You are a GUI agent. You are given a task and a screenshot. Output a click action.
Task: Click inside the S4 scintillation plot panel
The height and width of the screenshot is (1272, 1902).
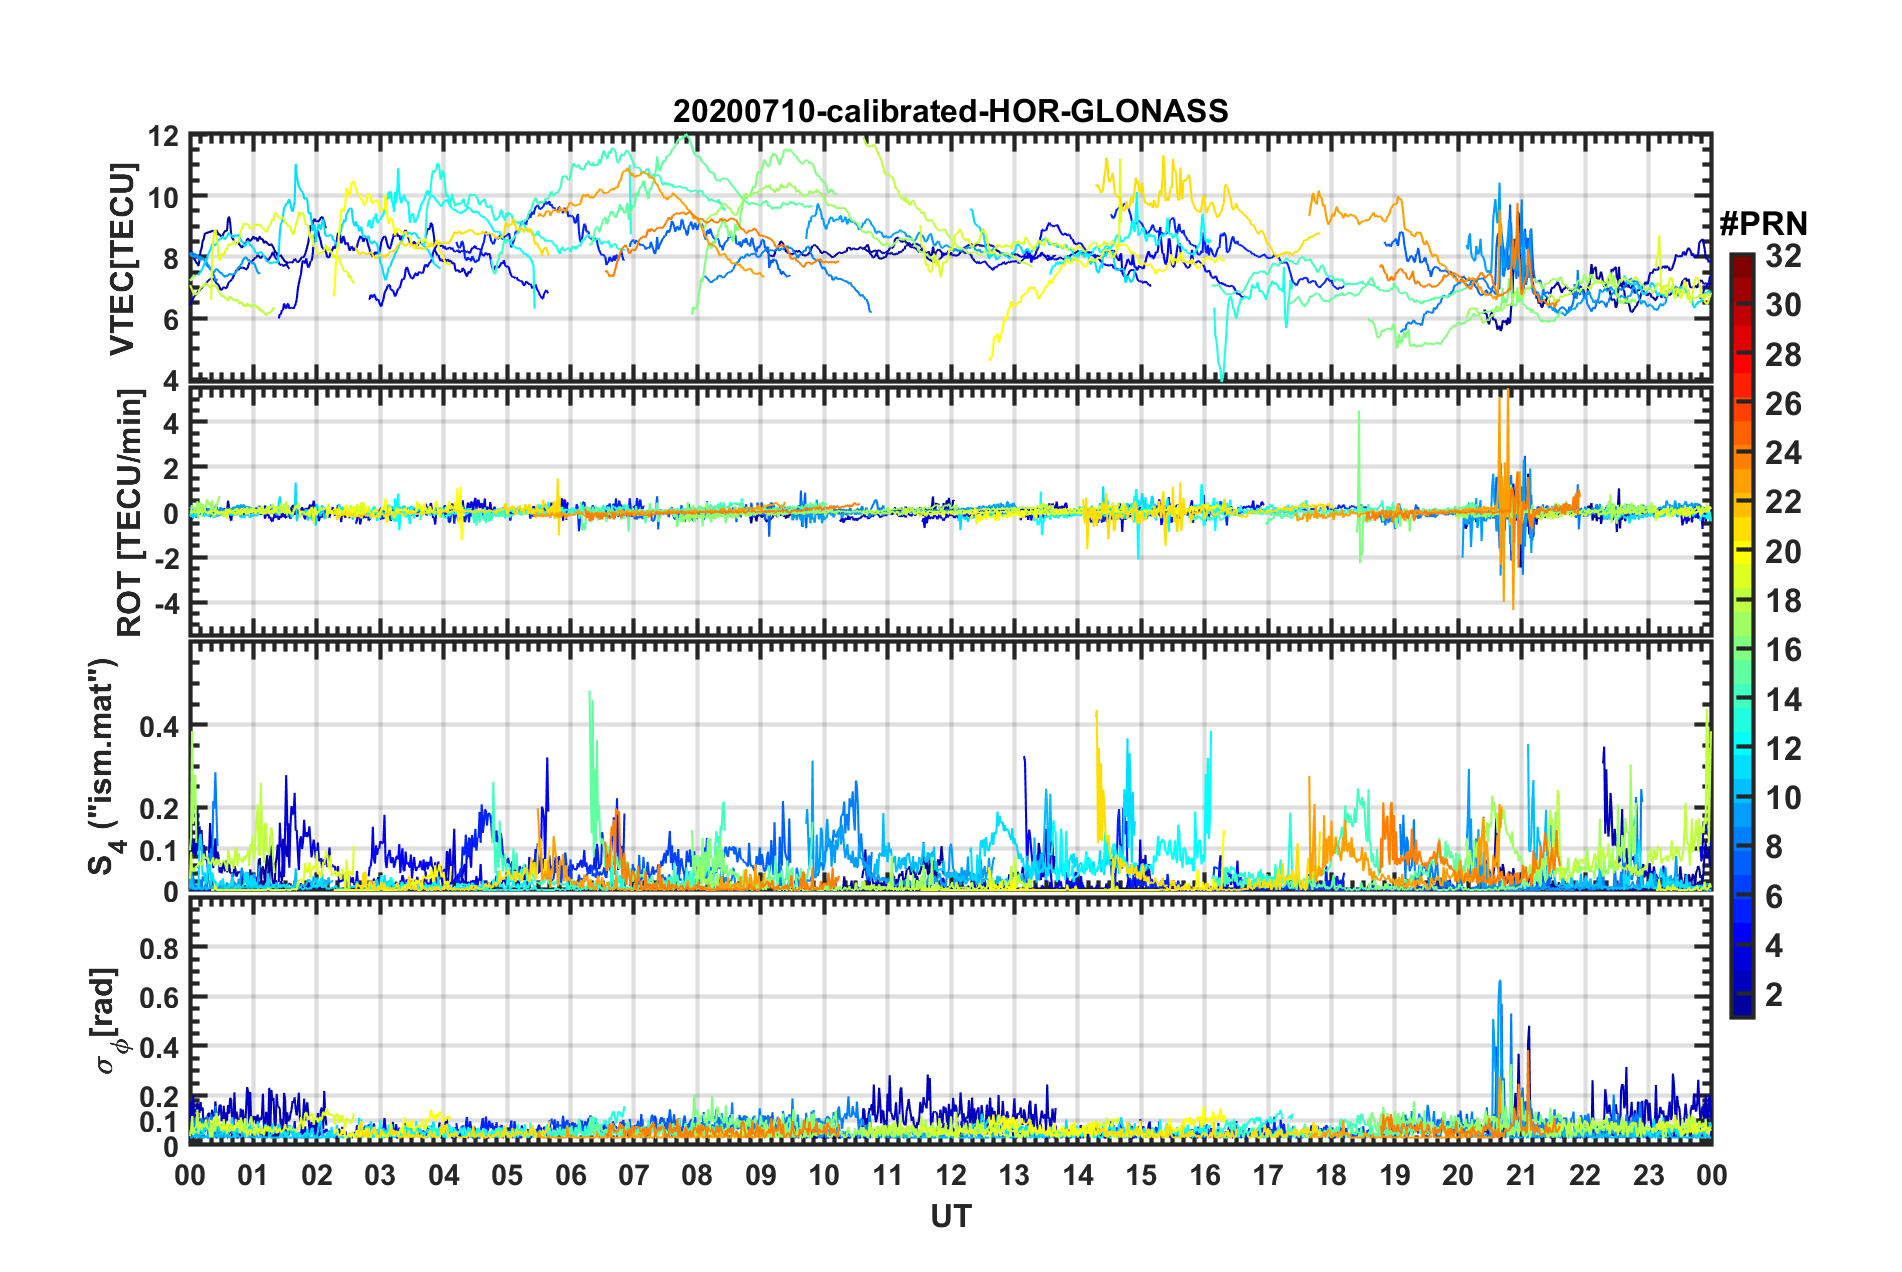(x=950, y=766)
